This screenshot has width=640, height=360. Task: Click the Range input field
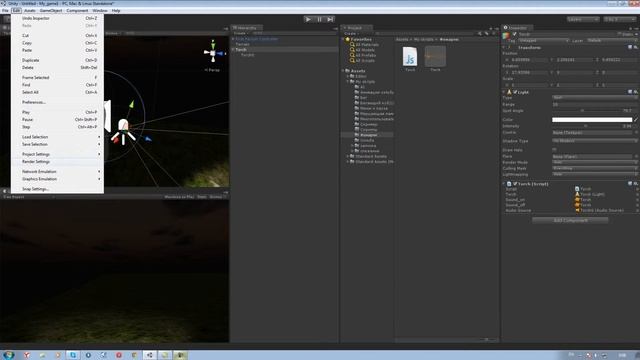point(595,104)
